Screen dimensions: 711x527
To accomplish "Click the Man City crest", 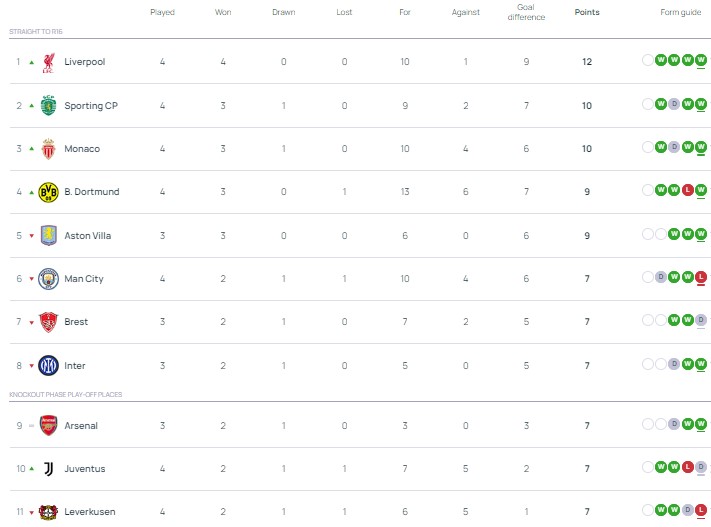I will [x=48, y=279].
